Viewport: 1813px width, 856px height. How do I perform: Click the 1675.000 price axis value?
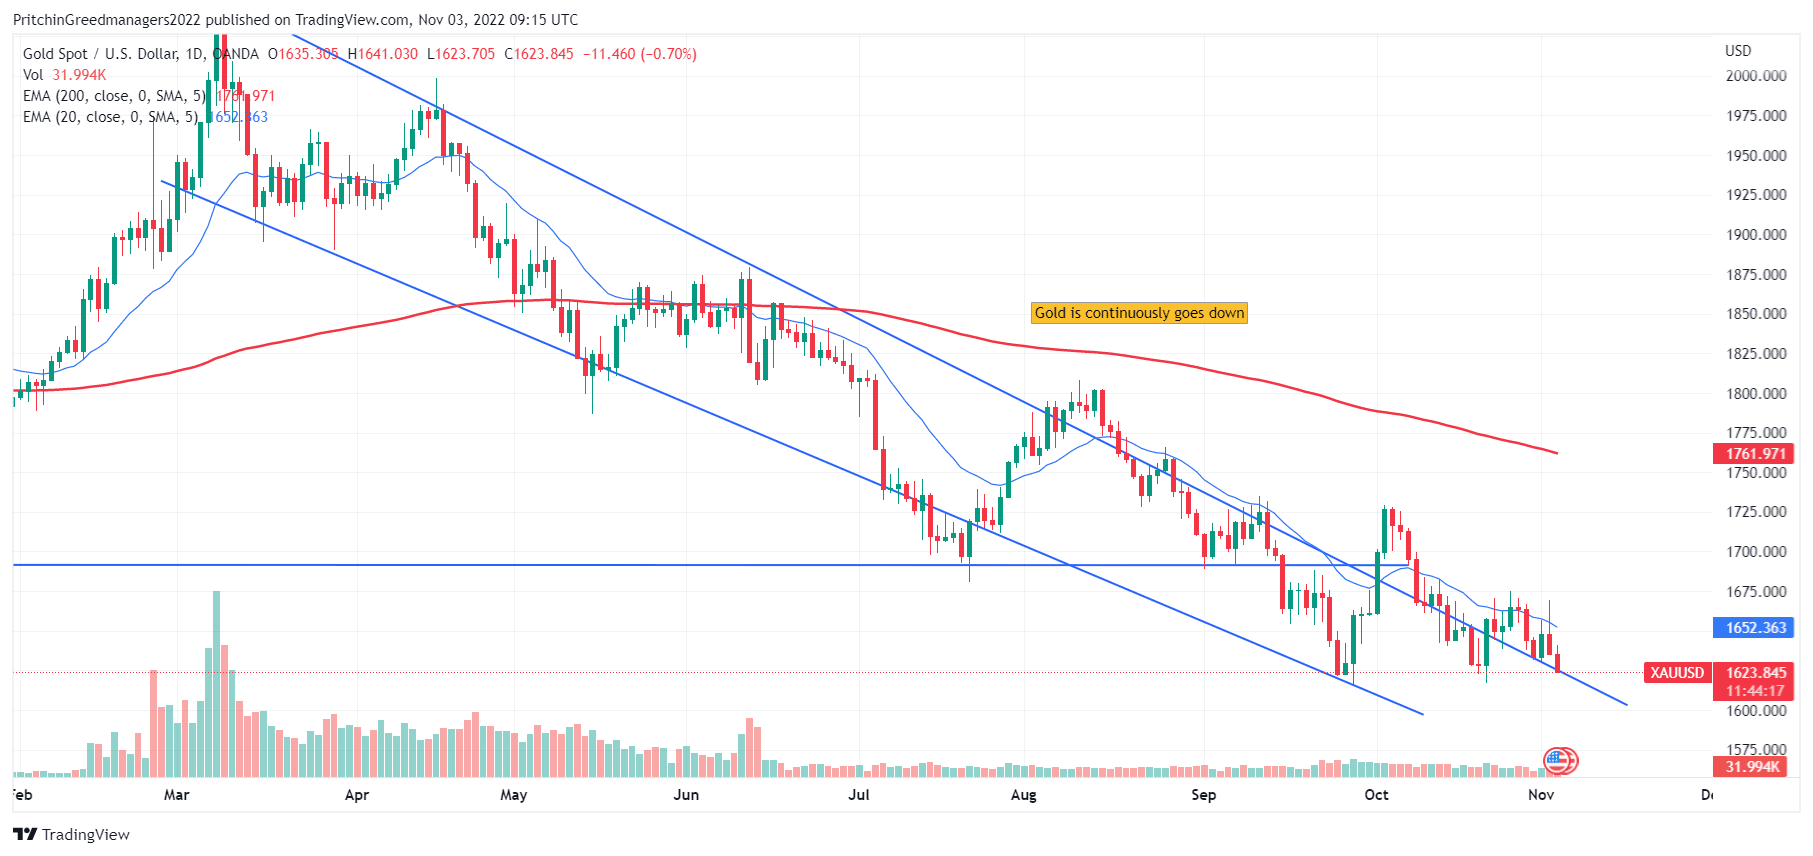(1756, 592)
